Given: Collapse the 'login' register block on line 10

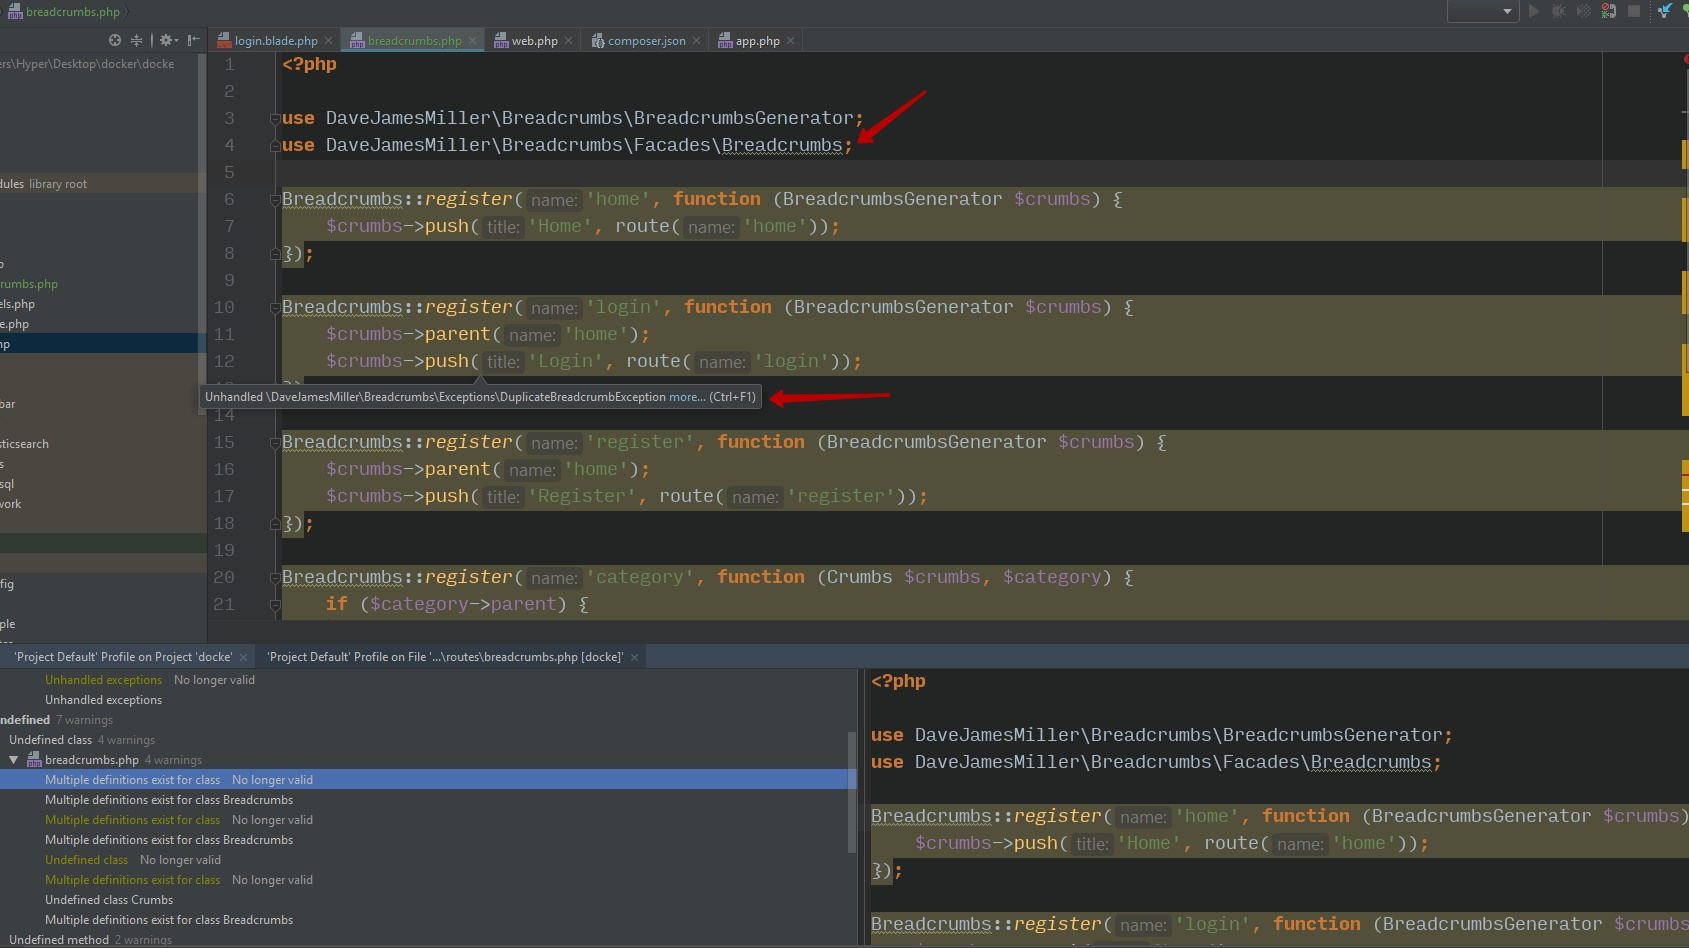Looking at the screenshot, I should click(275, 308).
